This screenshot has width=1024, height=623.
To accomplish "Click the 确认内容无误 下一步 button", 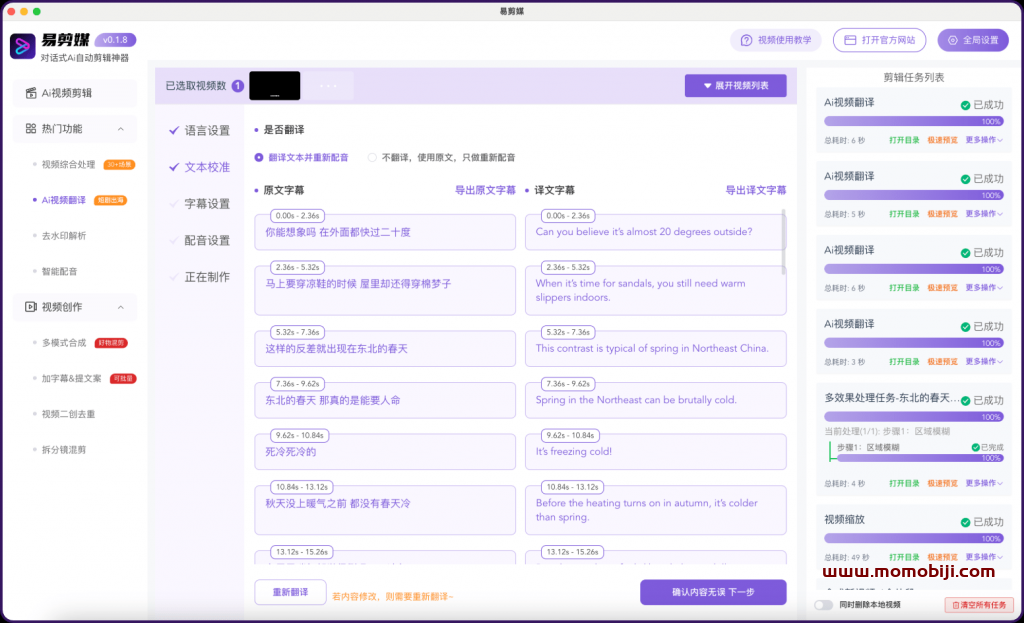I will (x=713, y=592).
